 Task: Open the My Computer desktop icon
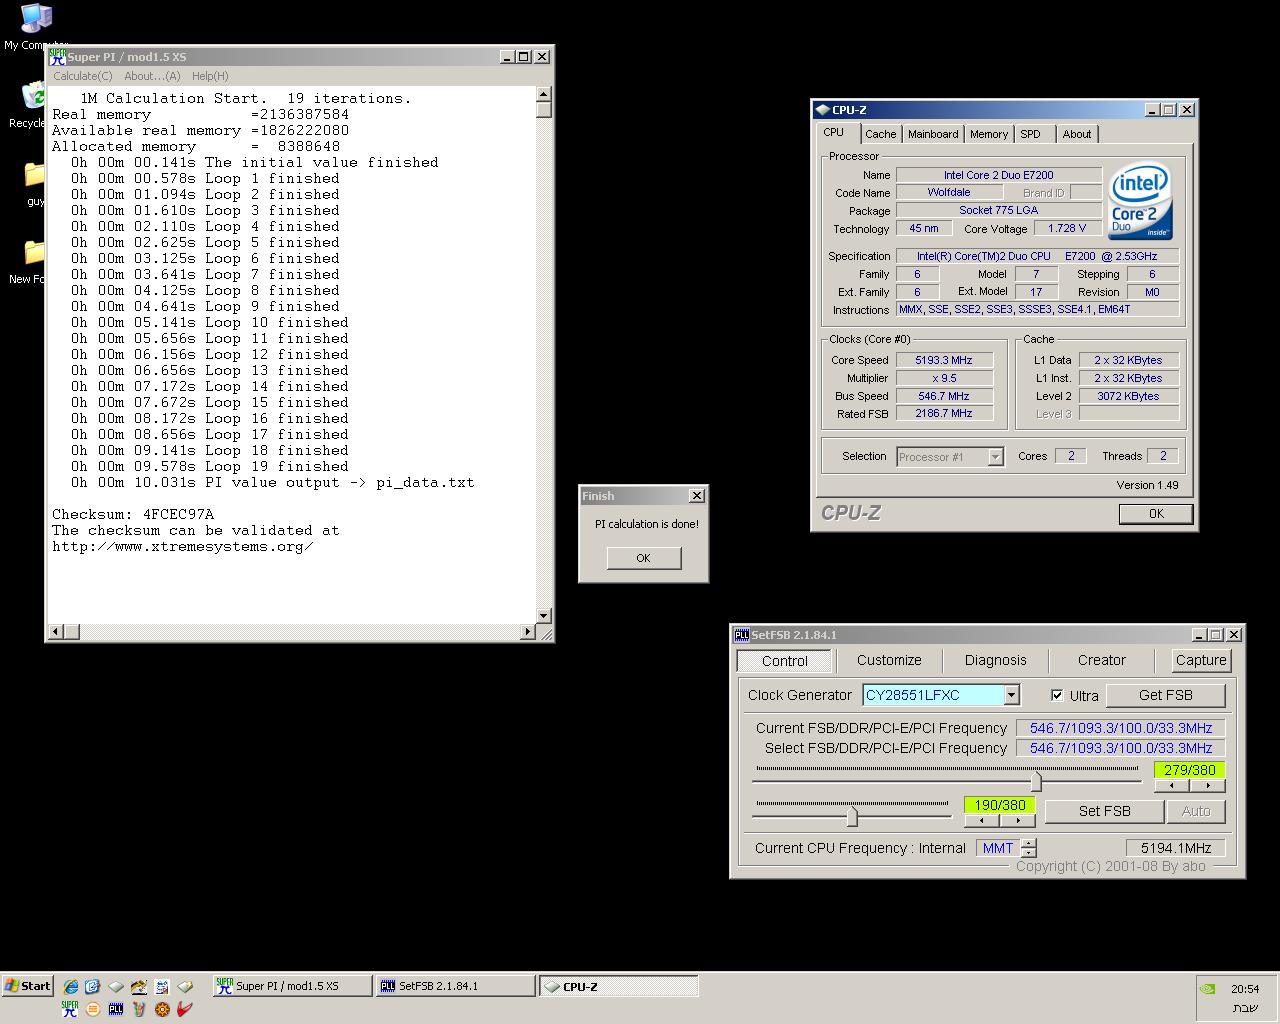36,18
